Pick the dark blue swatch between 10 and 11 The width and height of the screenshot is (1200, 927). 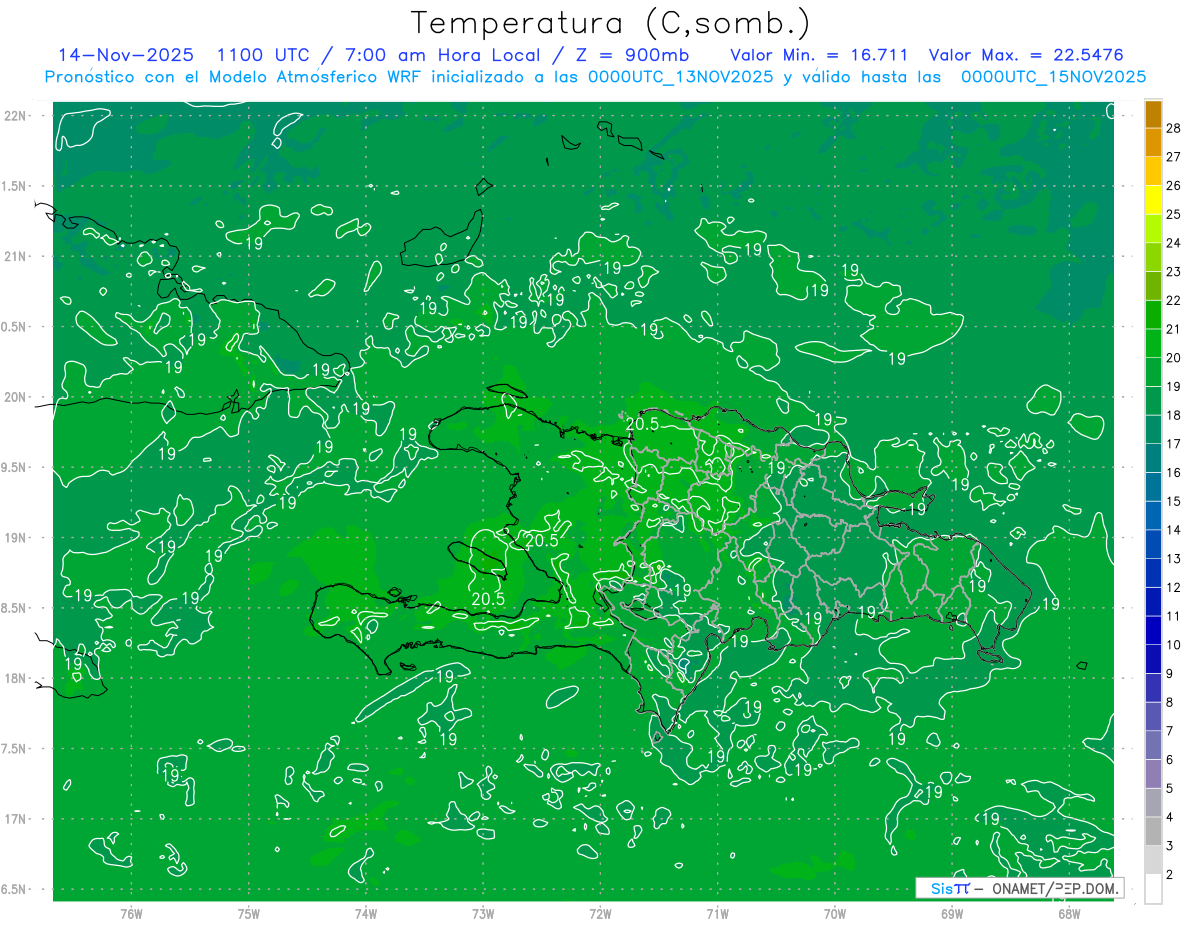(x=1153, y=631)
